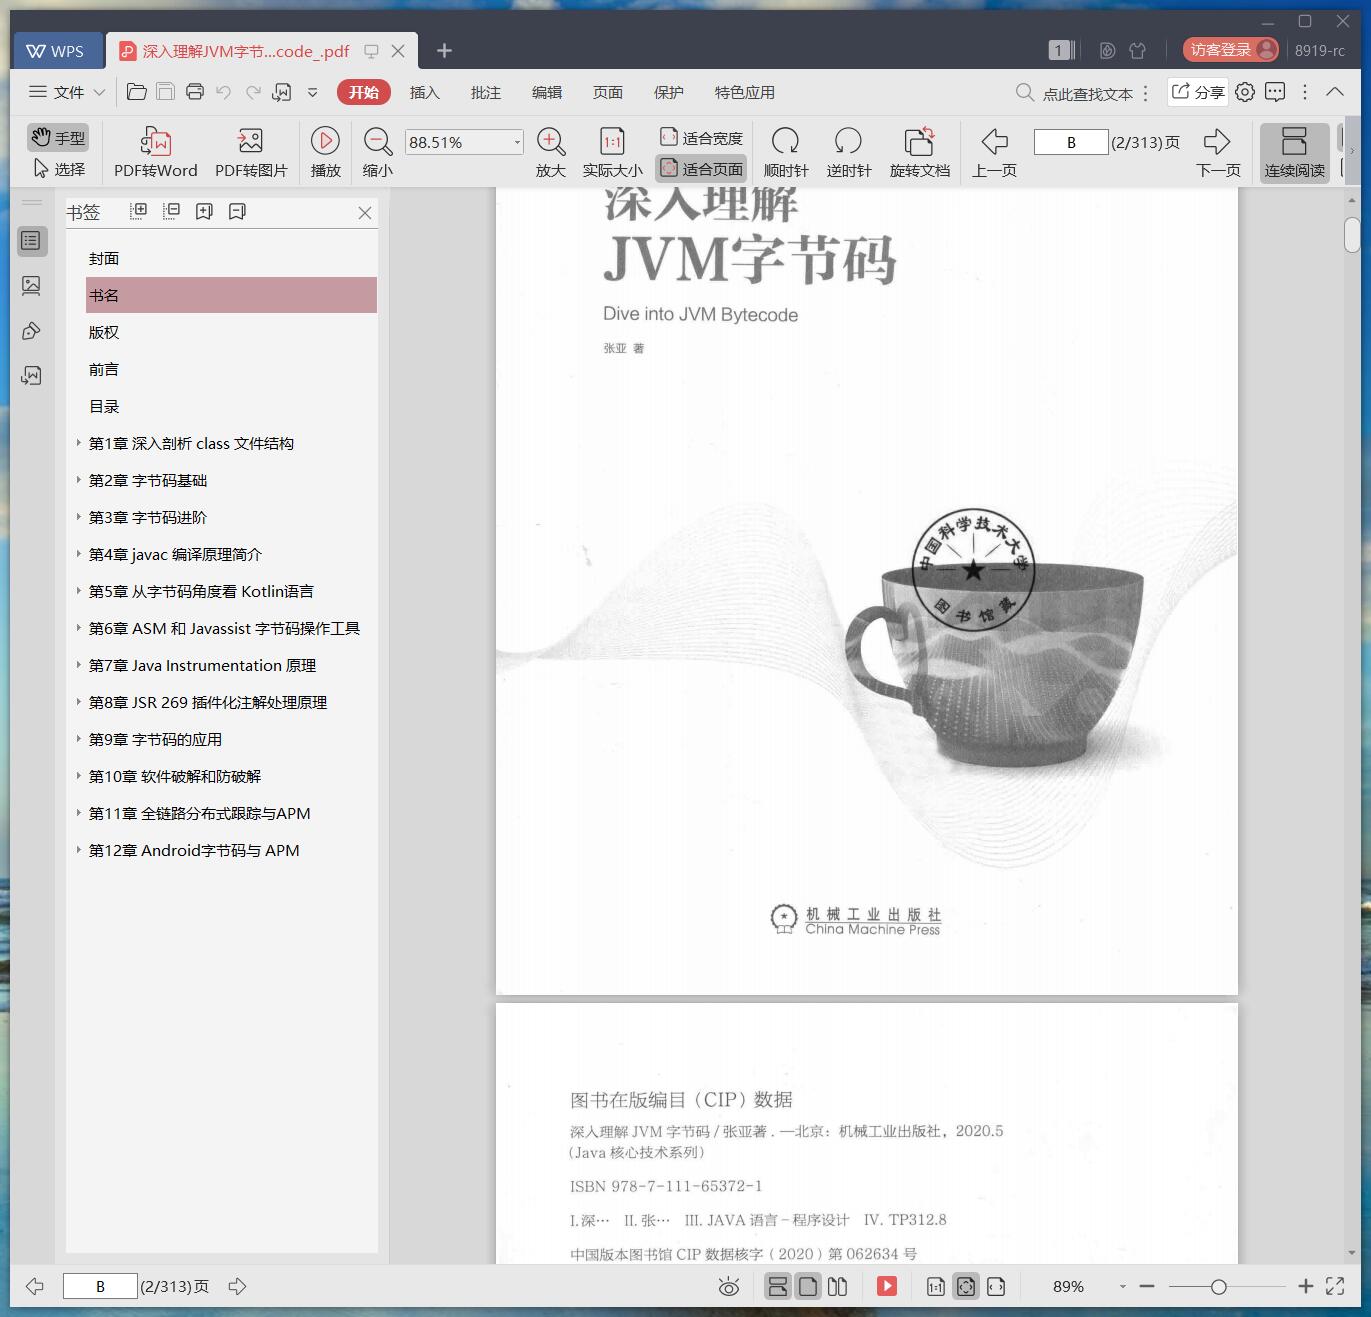
Task: Expand 第2章 字节码基础 bookmark
Action: coord(79,480)
